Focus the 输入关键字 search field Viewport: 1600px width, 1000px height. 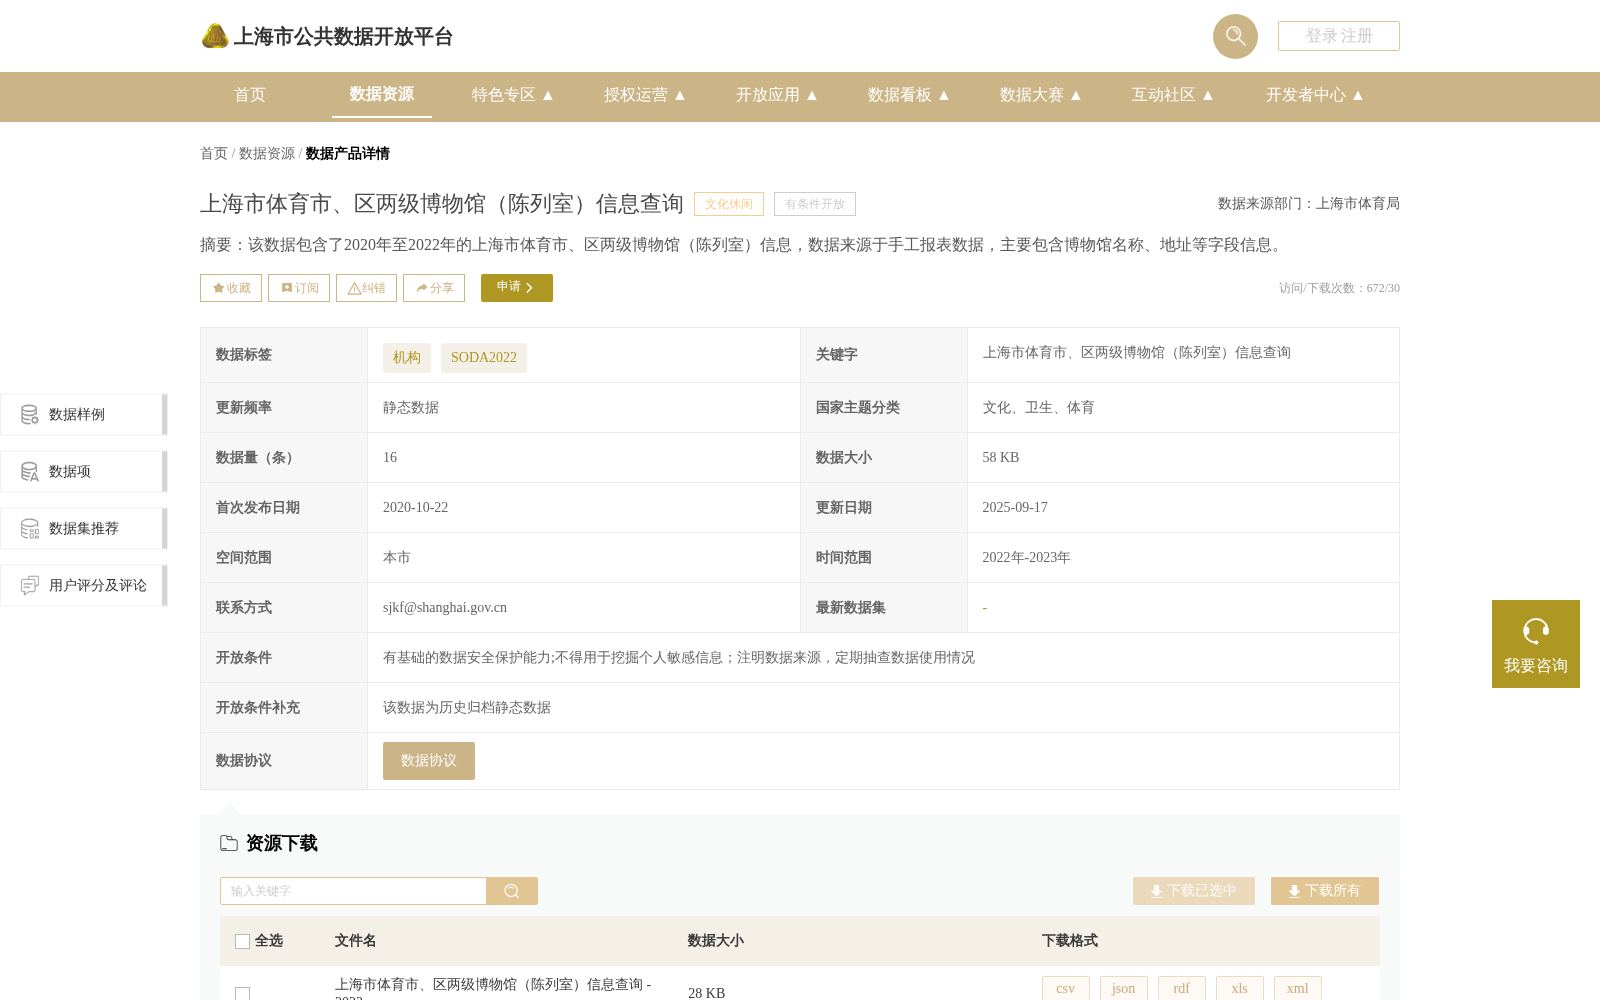pos(353,891)
